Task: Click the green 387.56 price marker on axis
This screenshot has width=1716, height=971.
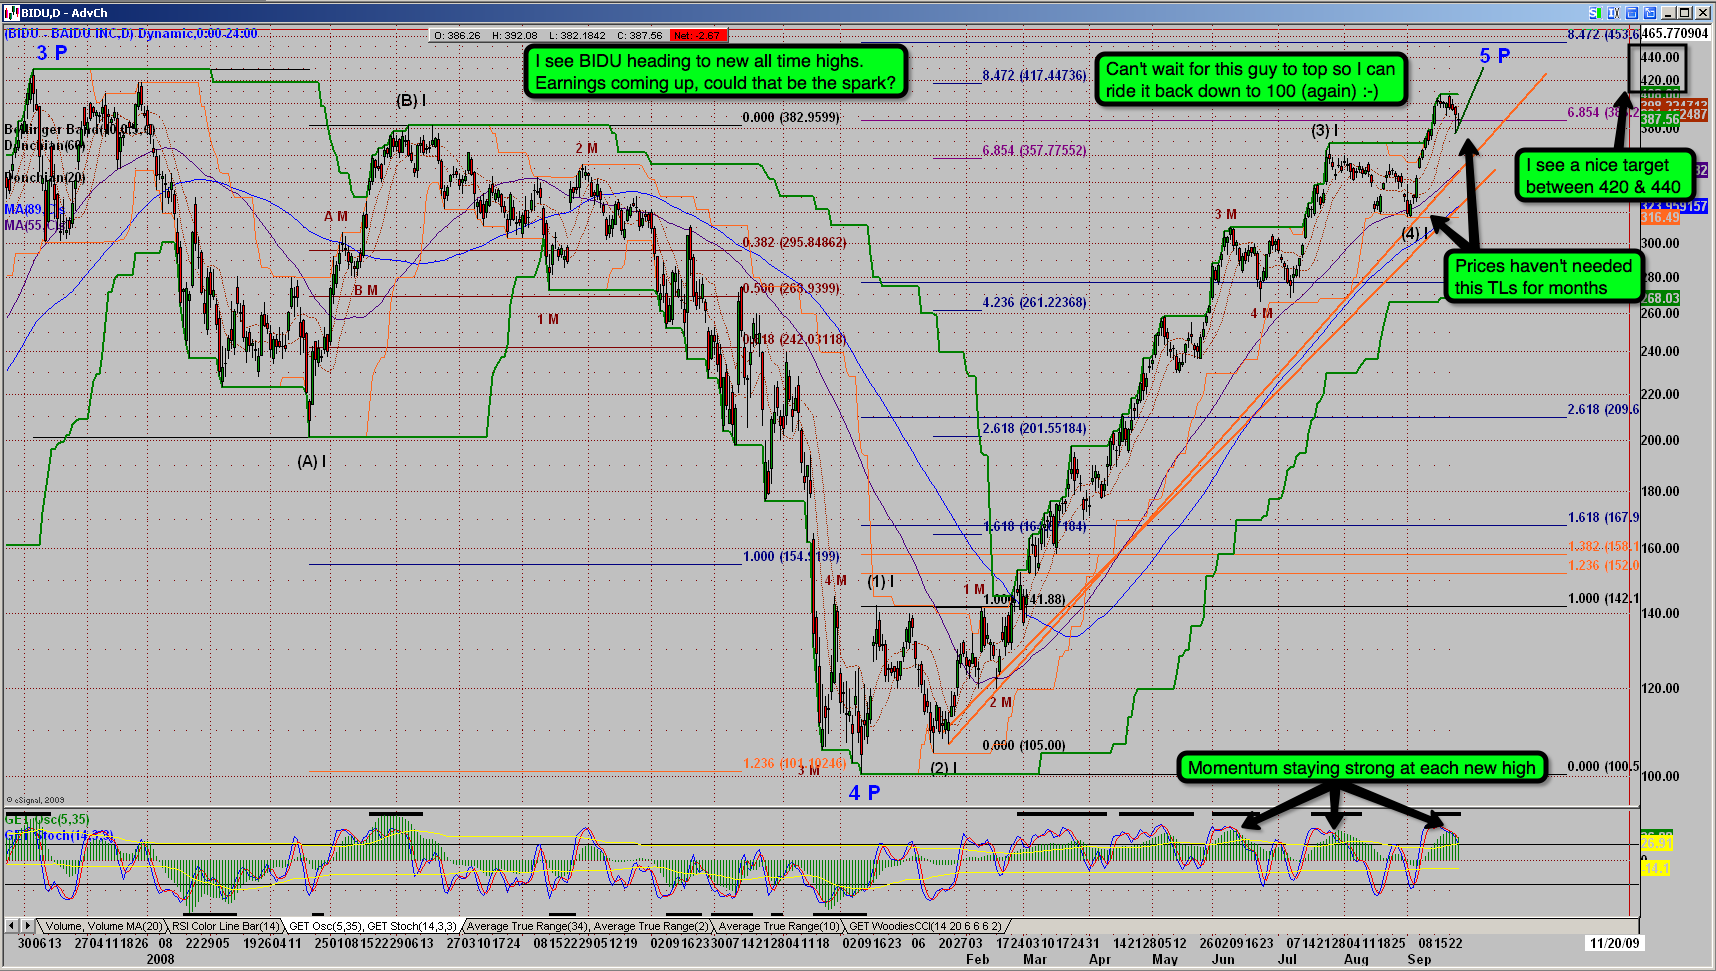Action: click(x=1660, y=119)
